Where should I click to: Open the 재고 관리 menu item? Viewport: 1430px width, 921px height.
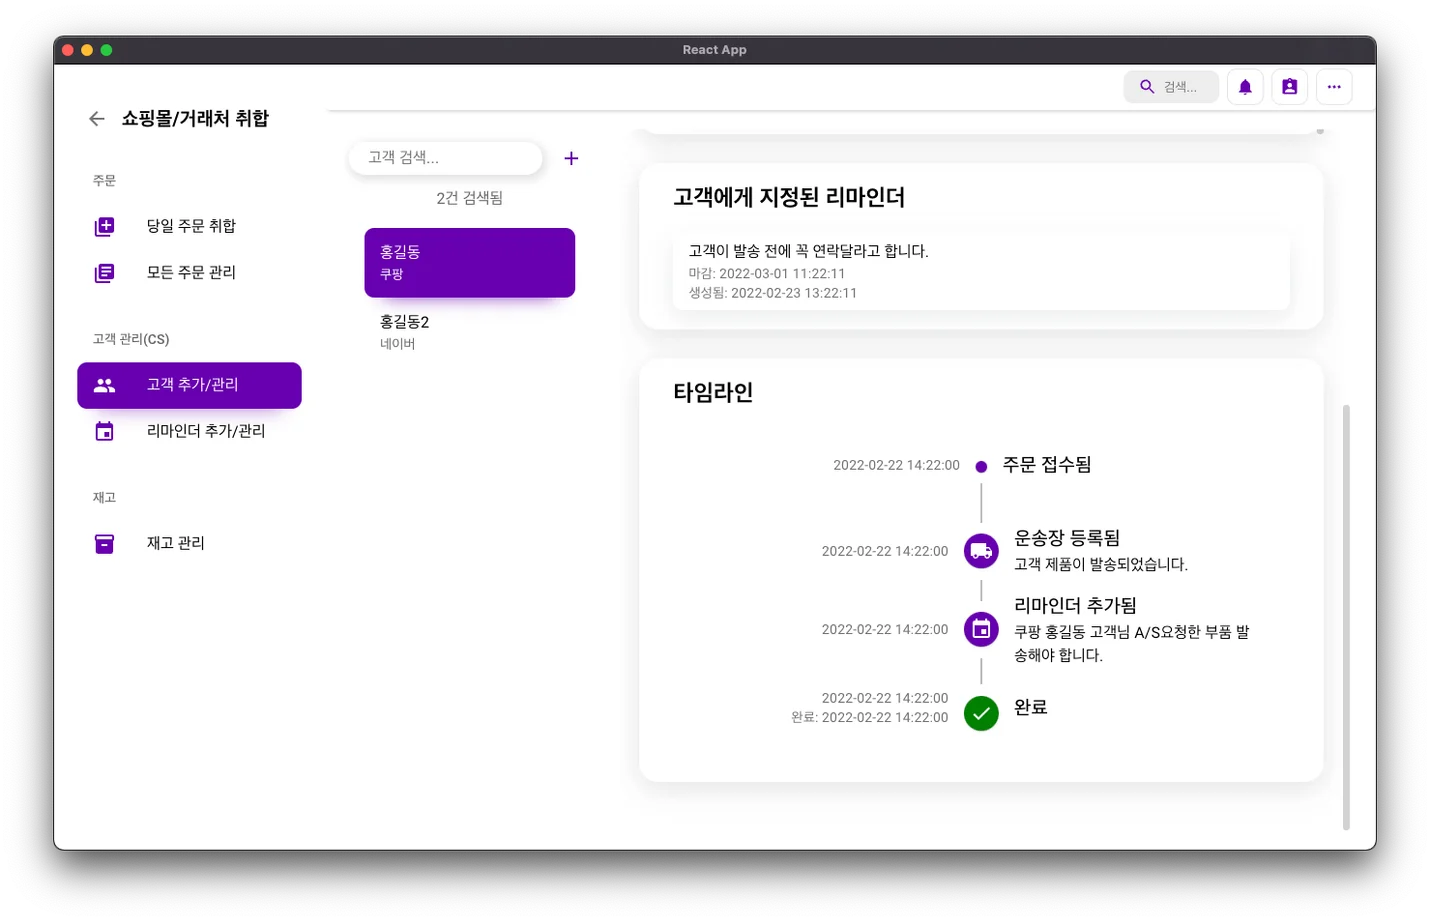pos(189,543)
